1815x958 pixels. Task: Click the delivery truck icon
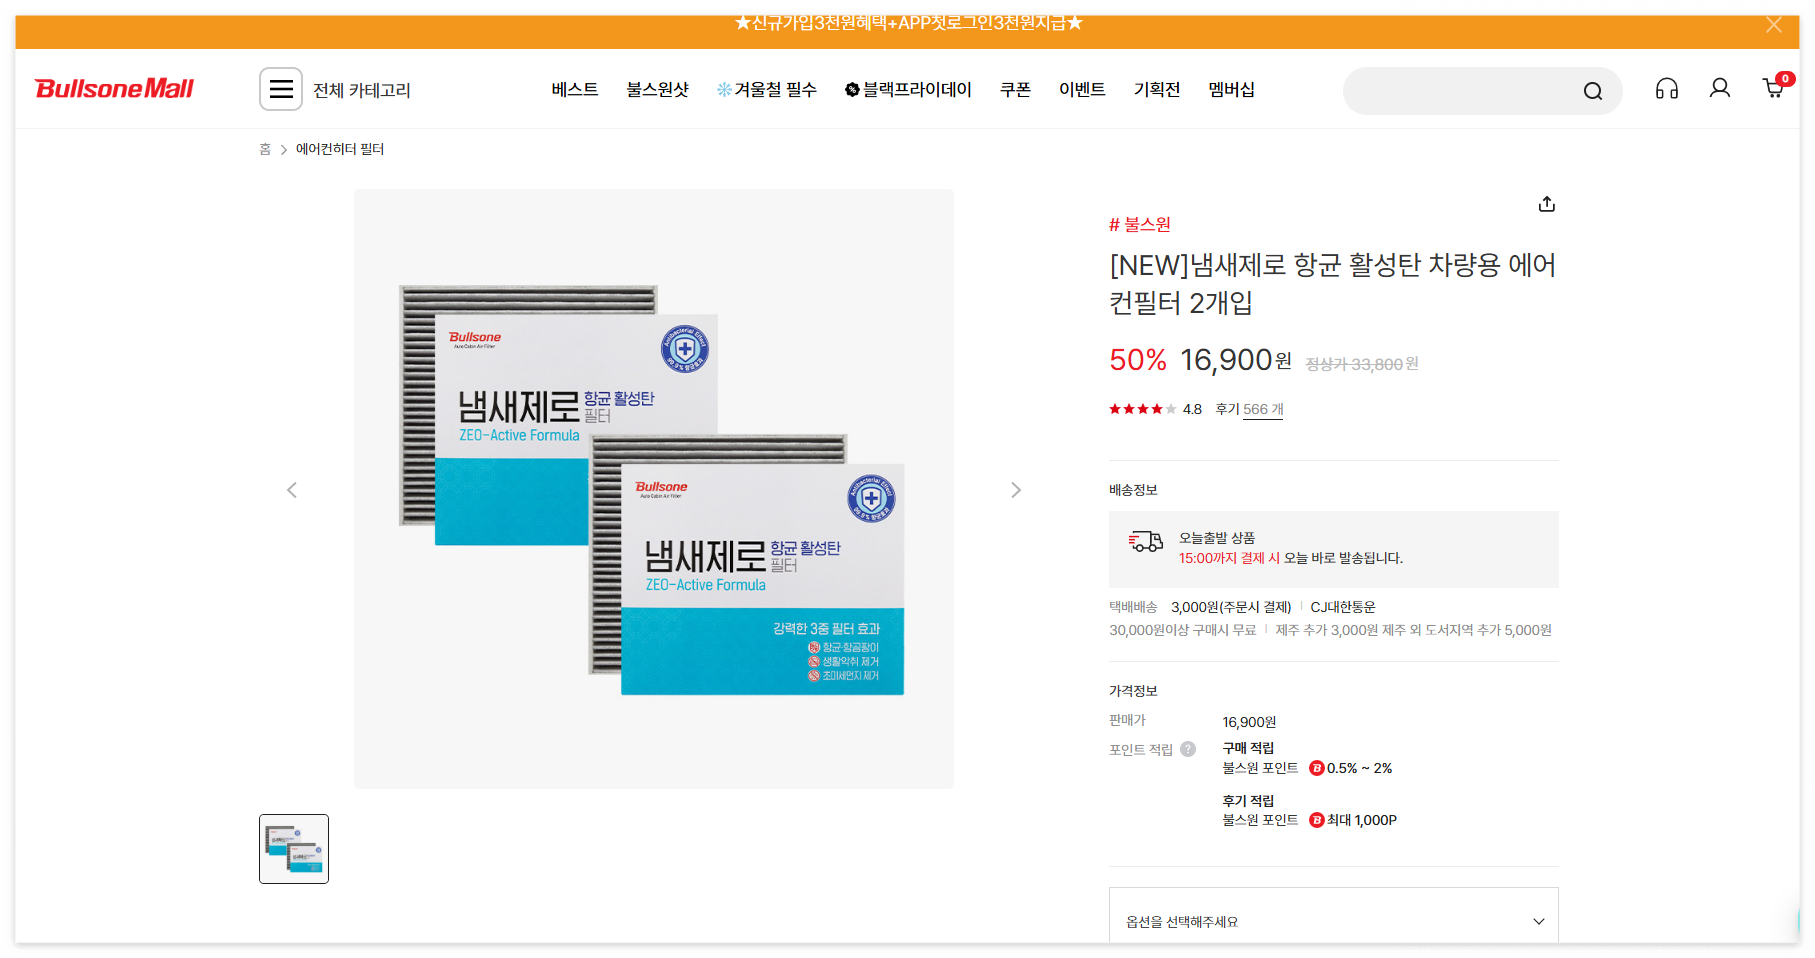1146,542
